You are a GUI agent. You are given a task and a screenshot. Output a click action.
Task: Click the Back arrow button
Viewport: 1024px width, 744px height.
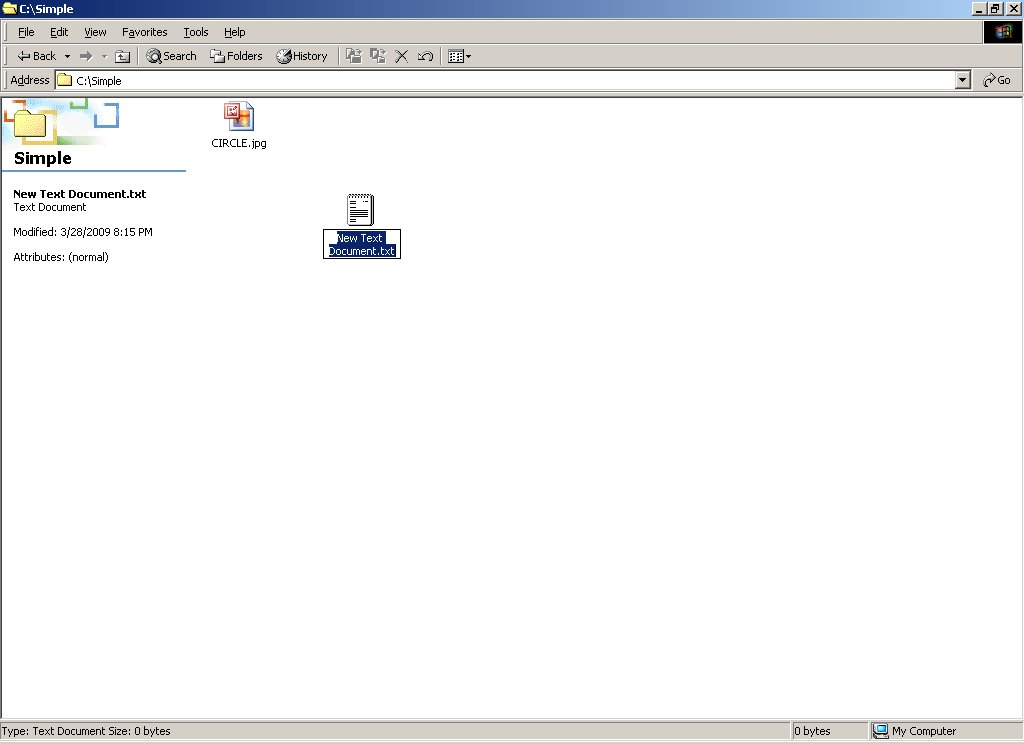[x=37, y=56]
